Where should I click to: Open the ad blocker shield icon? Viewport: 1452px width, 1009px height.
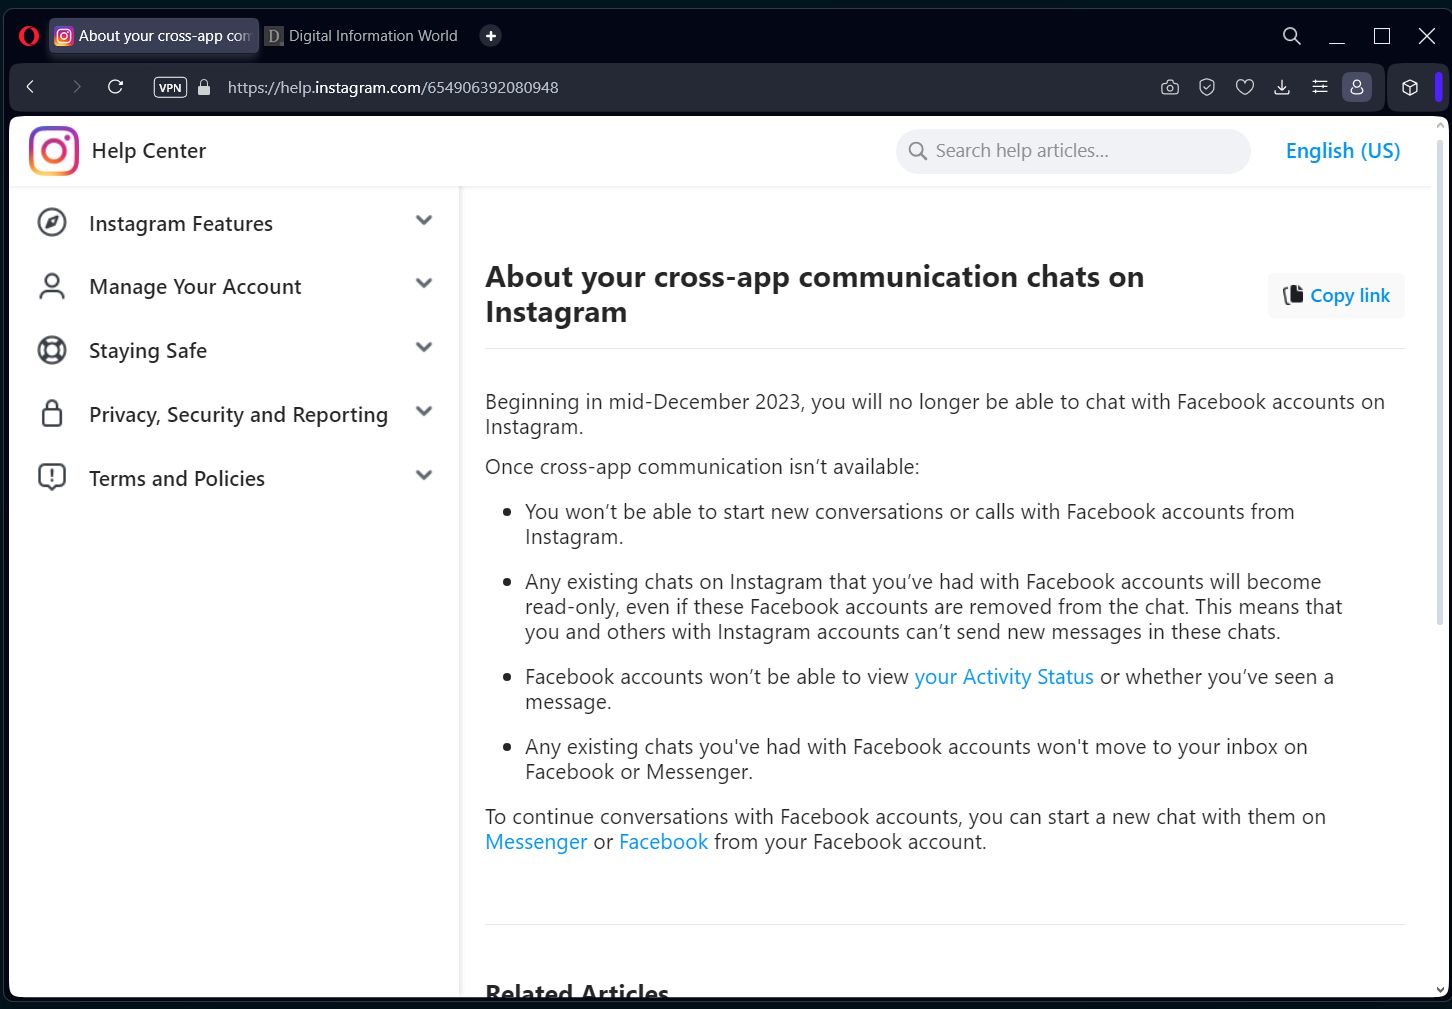tap(1207, 88)
